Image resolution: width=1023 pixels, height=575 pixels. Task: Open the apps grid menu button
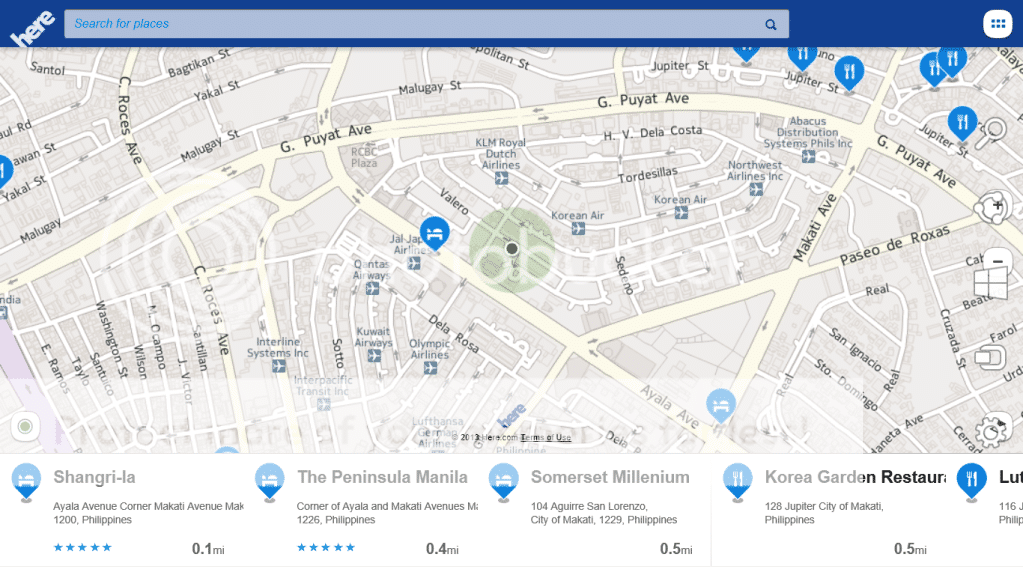coord(997,24)
